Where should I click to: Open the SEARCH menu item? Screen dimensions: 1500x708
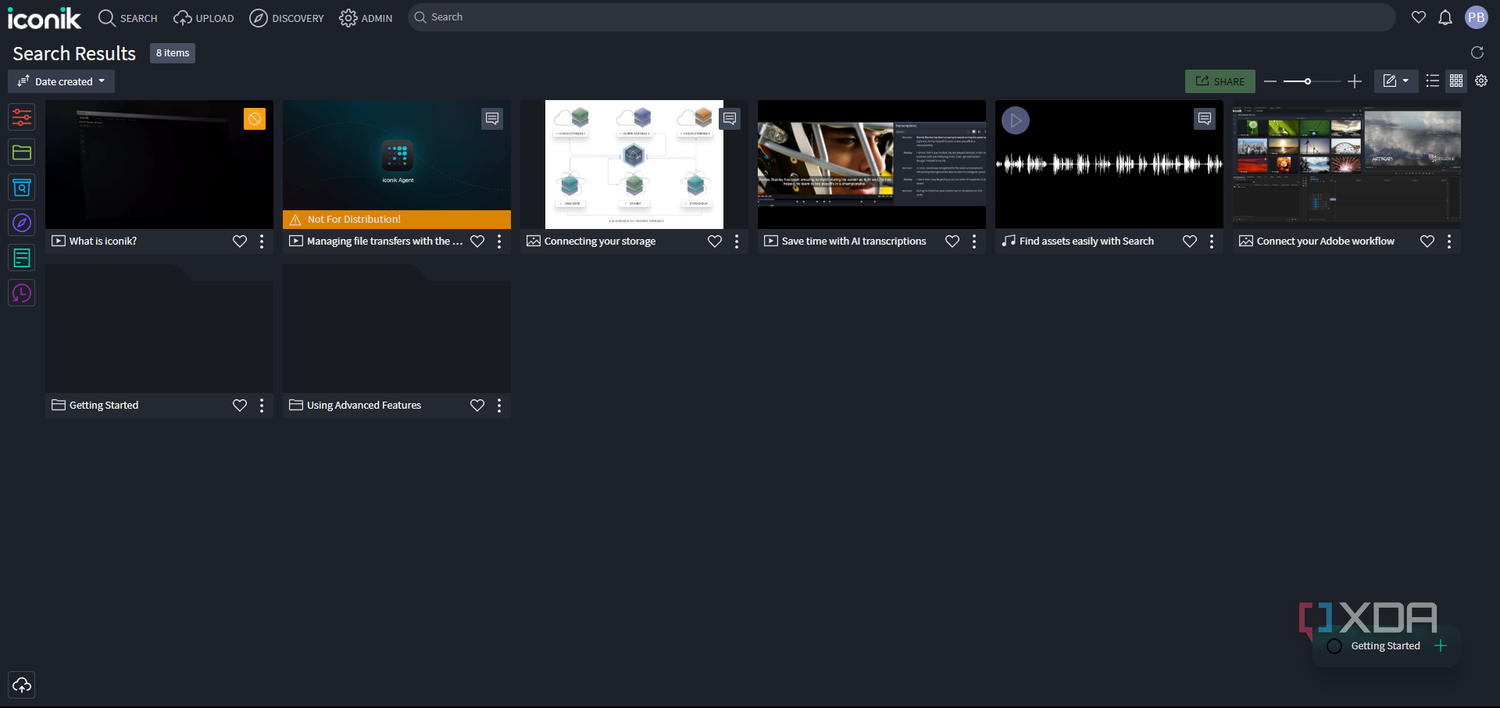pos(128,17)
